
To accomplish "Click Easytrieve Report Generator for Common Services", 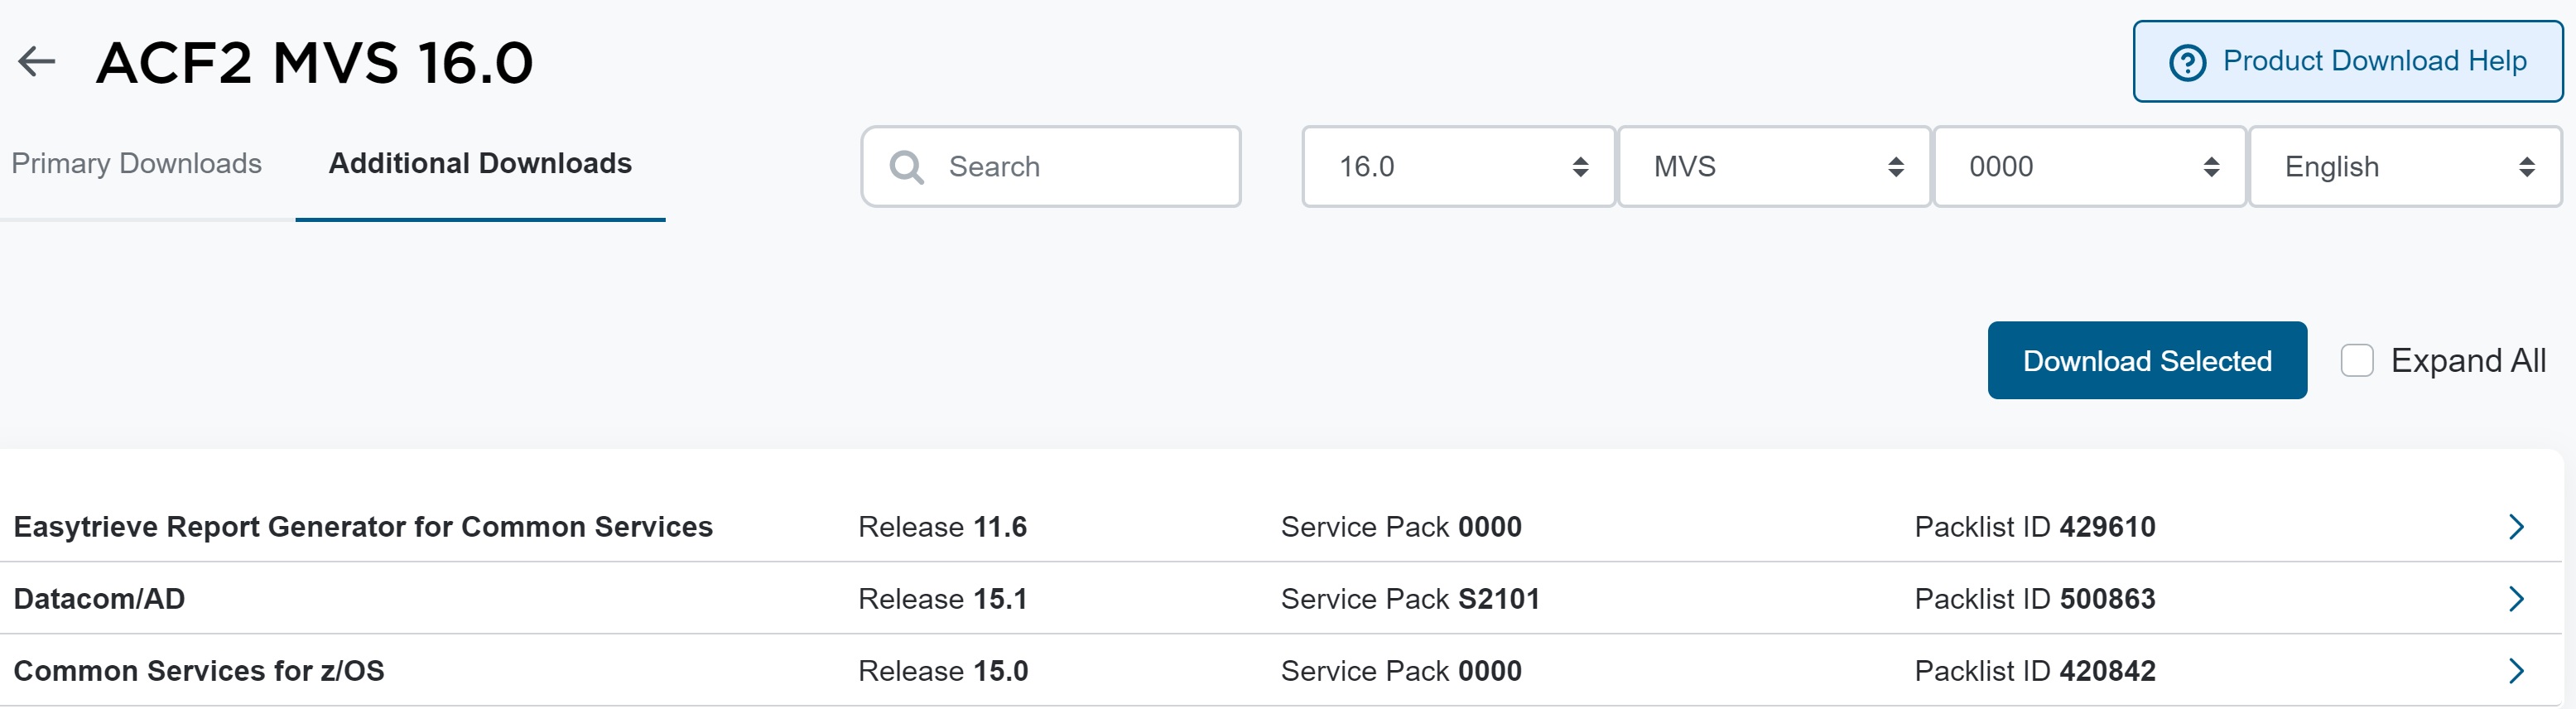I will pos(363,527).
